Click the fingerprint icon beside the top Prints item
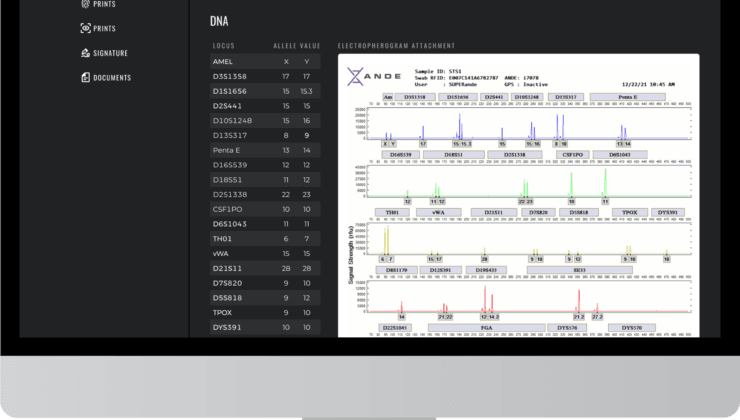The width and height of the screenshot is (740, 420). (84, 4)
